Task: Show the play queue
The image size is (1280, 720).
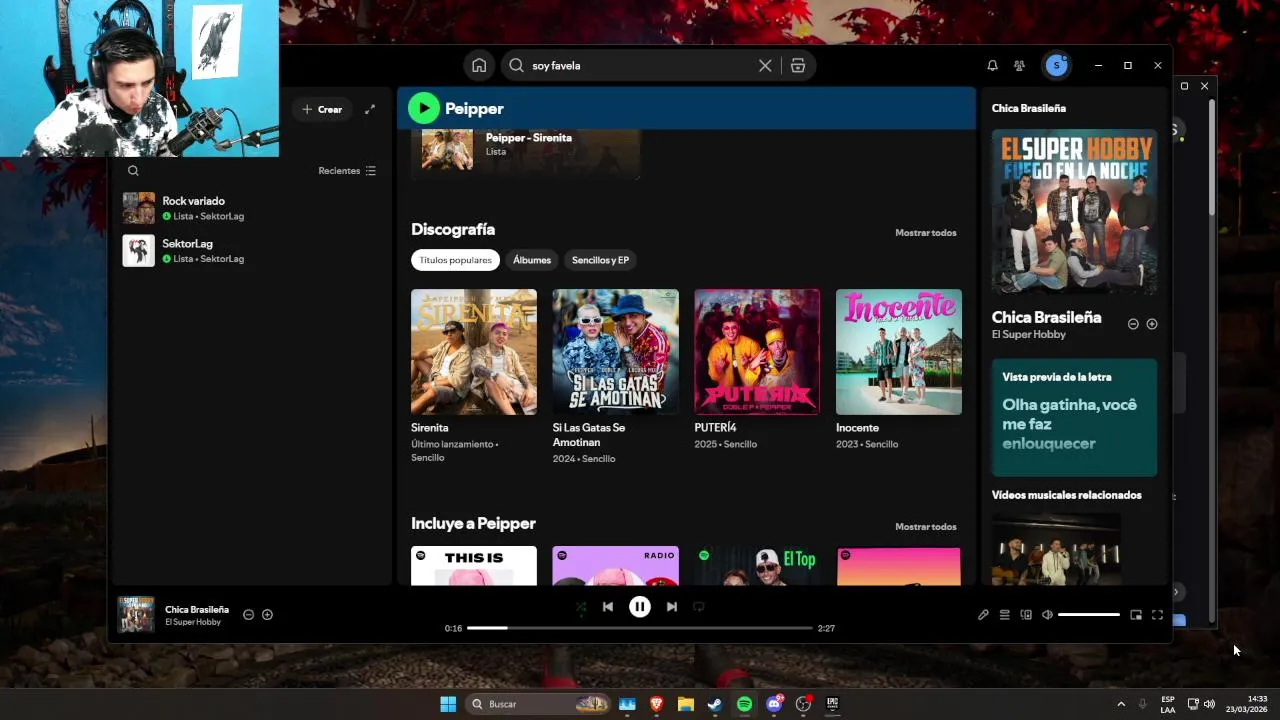Action: [1004, 615]
